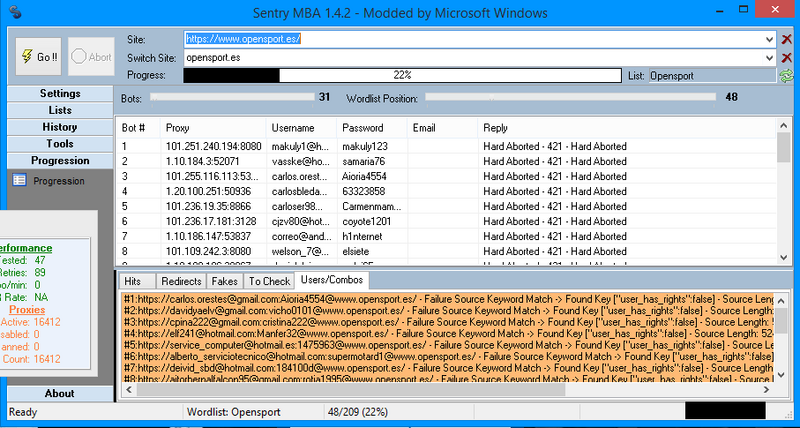Click the Progression list icon in the sidebar

click(19, 180)
